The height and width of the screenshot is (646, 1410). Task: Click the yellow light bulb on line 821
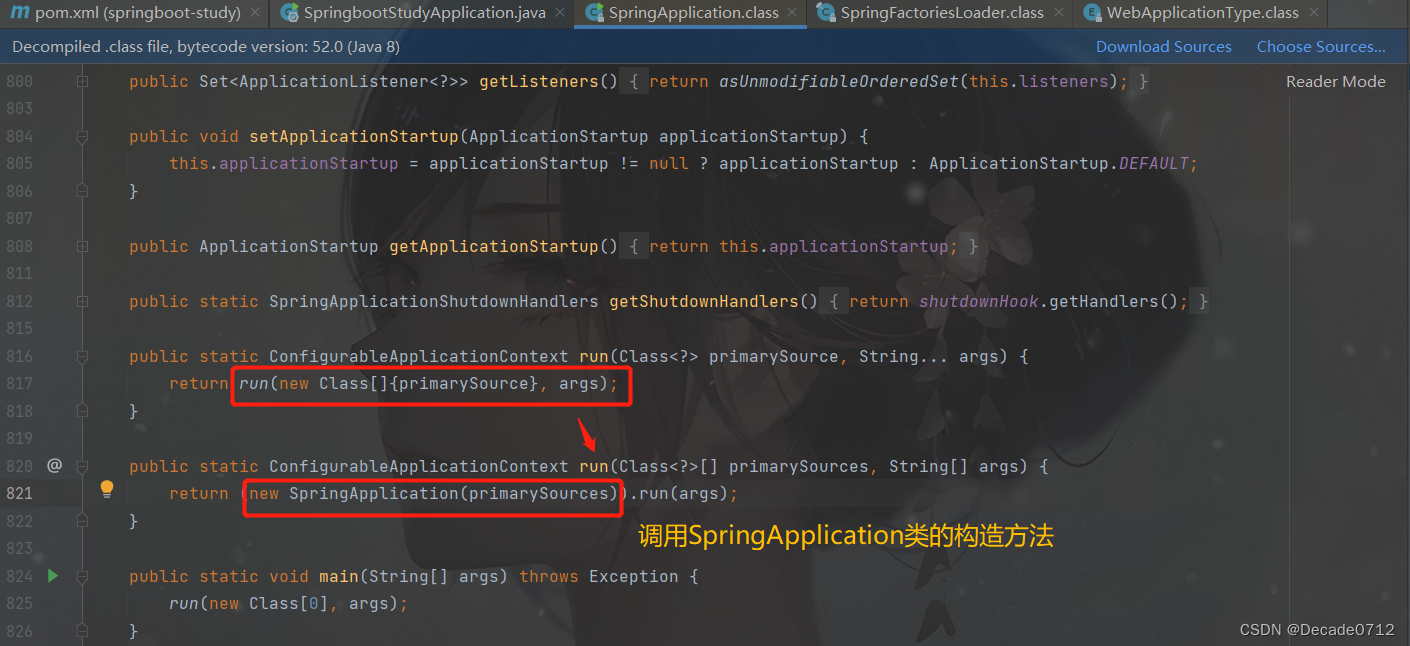coord(107,489)
